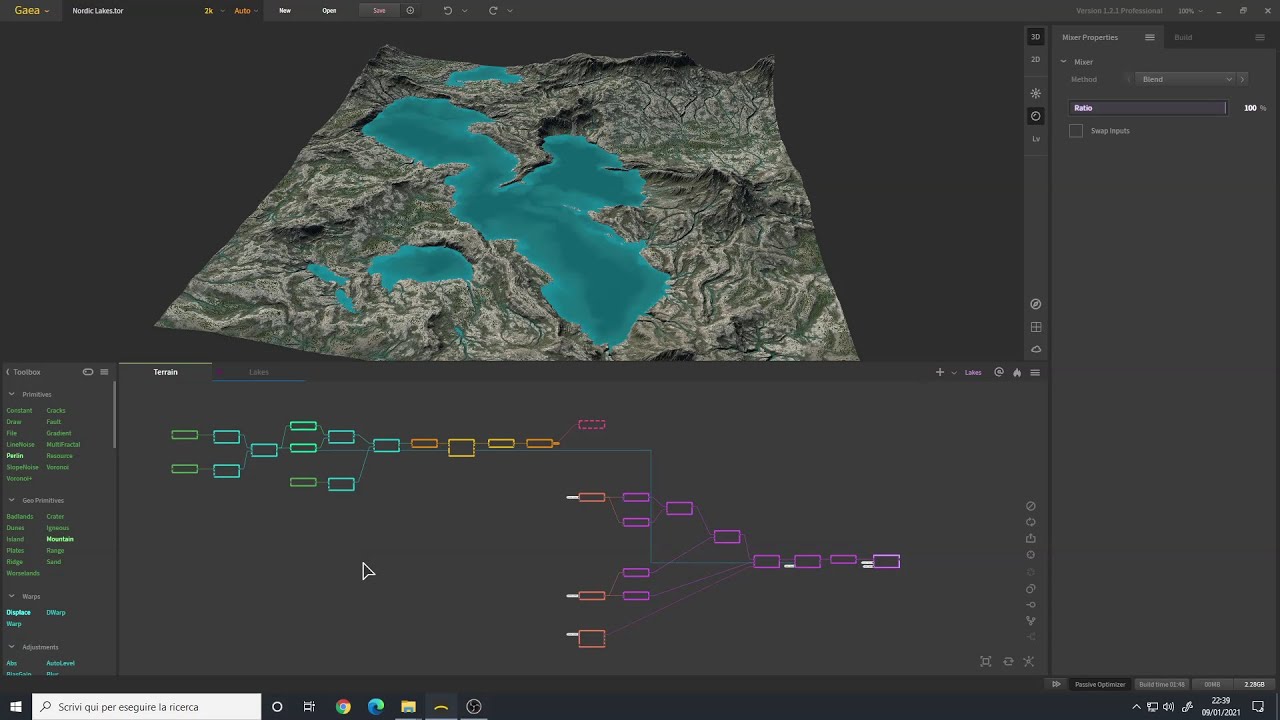Viewport: 1280px width, 720px height.
Task: Click the toolbox pill toggle icon
Action: pos(88,372)
